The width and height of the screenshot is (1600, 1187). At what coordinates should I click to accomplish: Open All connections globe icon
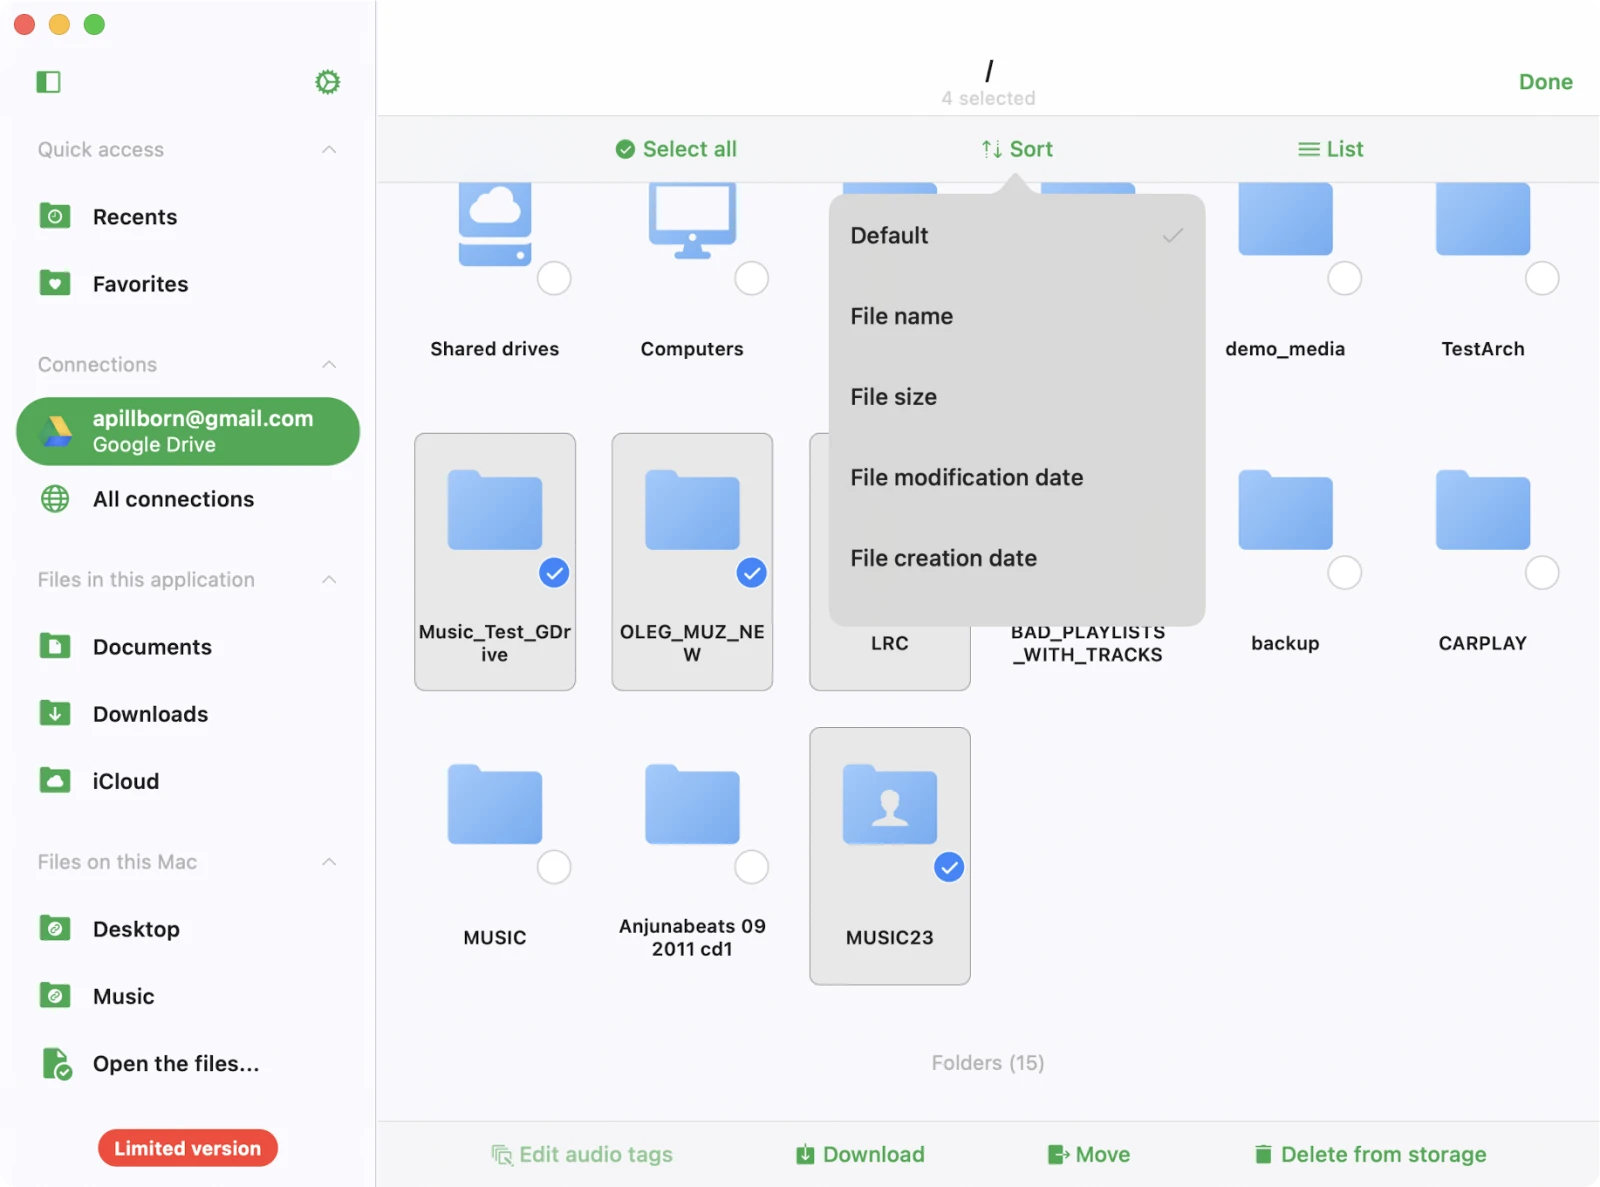coord(55,499)
